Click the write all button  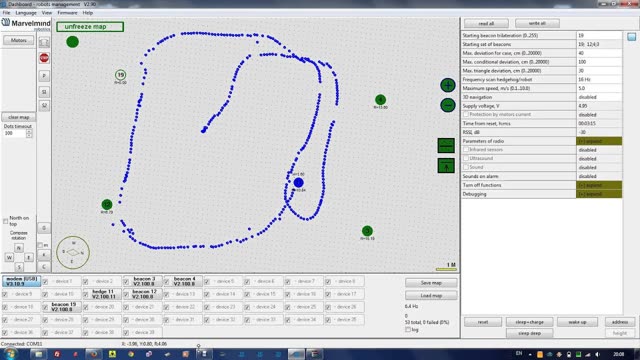(537, 23)
